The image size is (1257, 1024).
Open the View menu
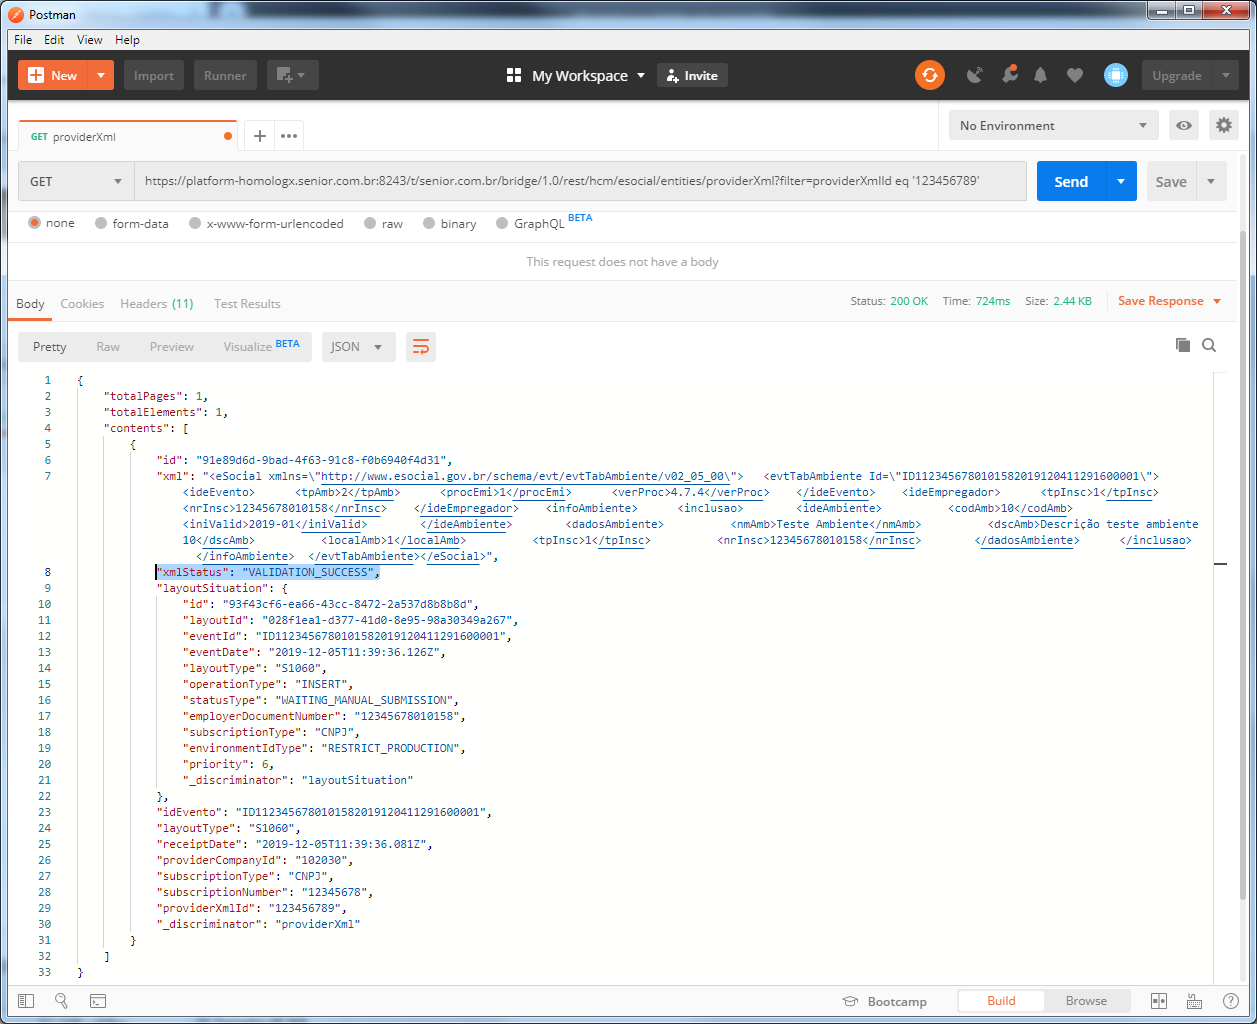coord(90,40)
